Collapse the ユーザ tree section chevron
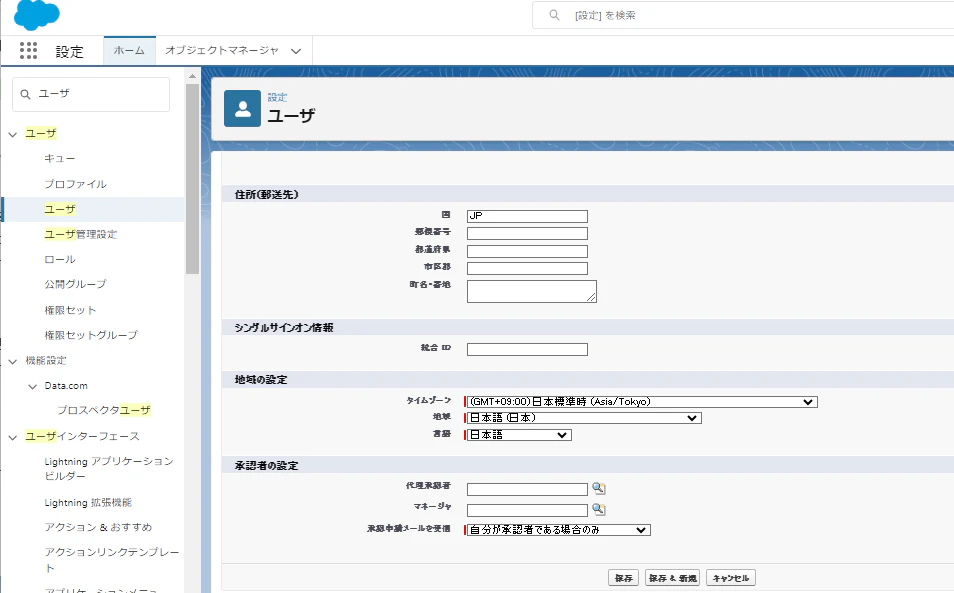The width and height of the screenshot is (954, 593). [13, 134]
